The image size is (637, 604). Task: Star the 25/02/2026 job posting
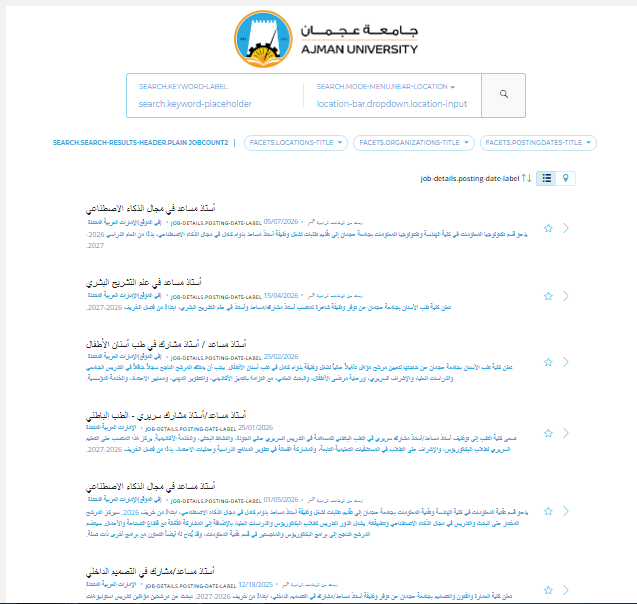coord(548,362)
